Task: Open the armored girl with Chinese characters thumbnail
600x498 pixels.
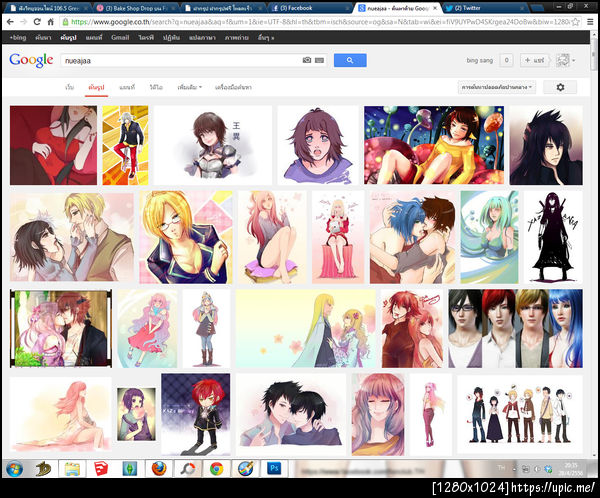Action: [213, 145]
